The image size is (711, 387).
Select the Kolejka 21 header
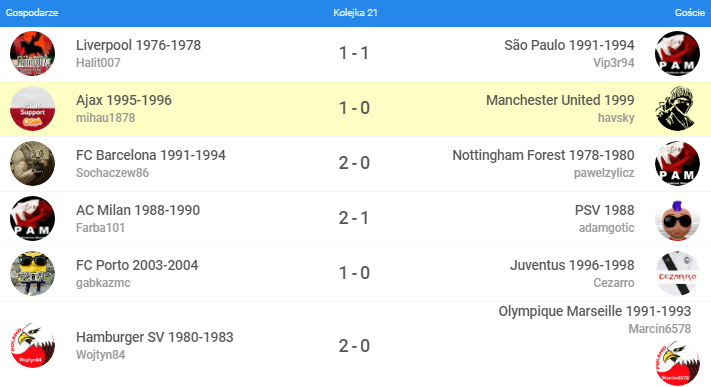[x=355, y=13]
